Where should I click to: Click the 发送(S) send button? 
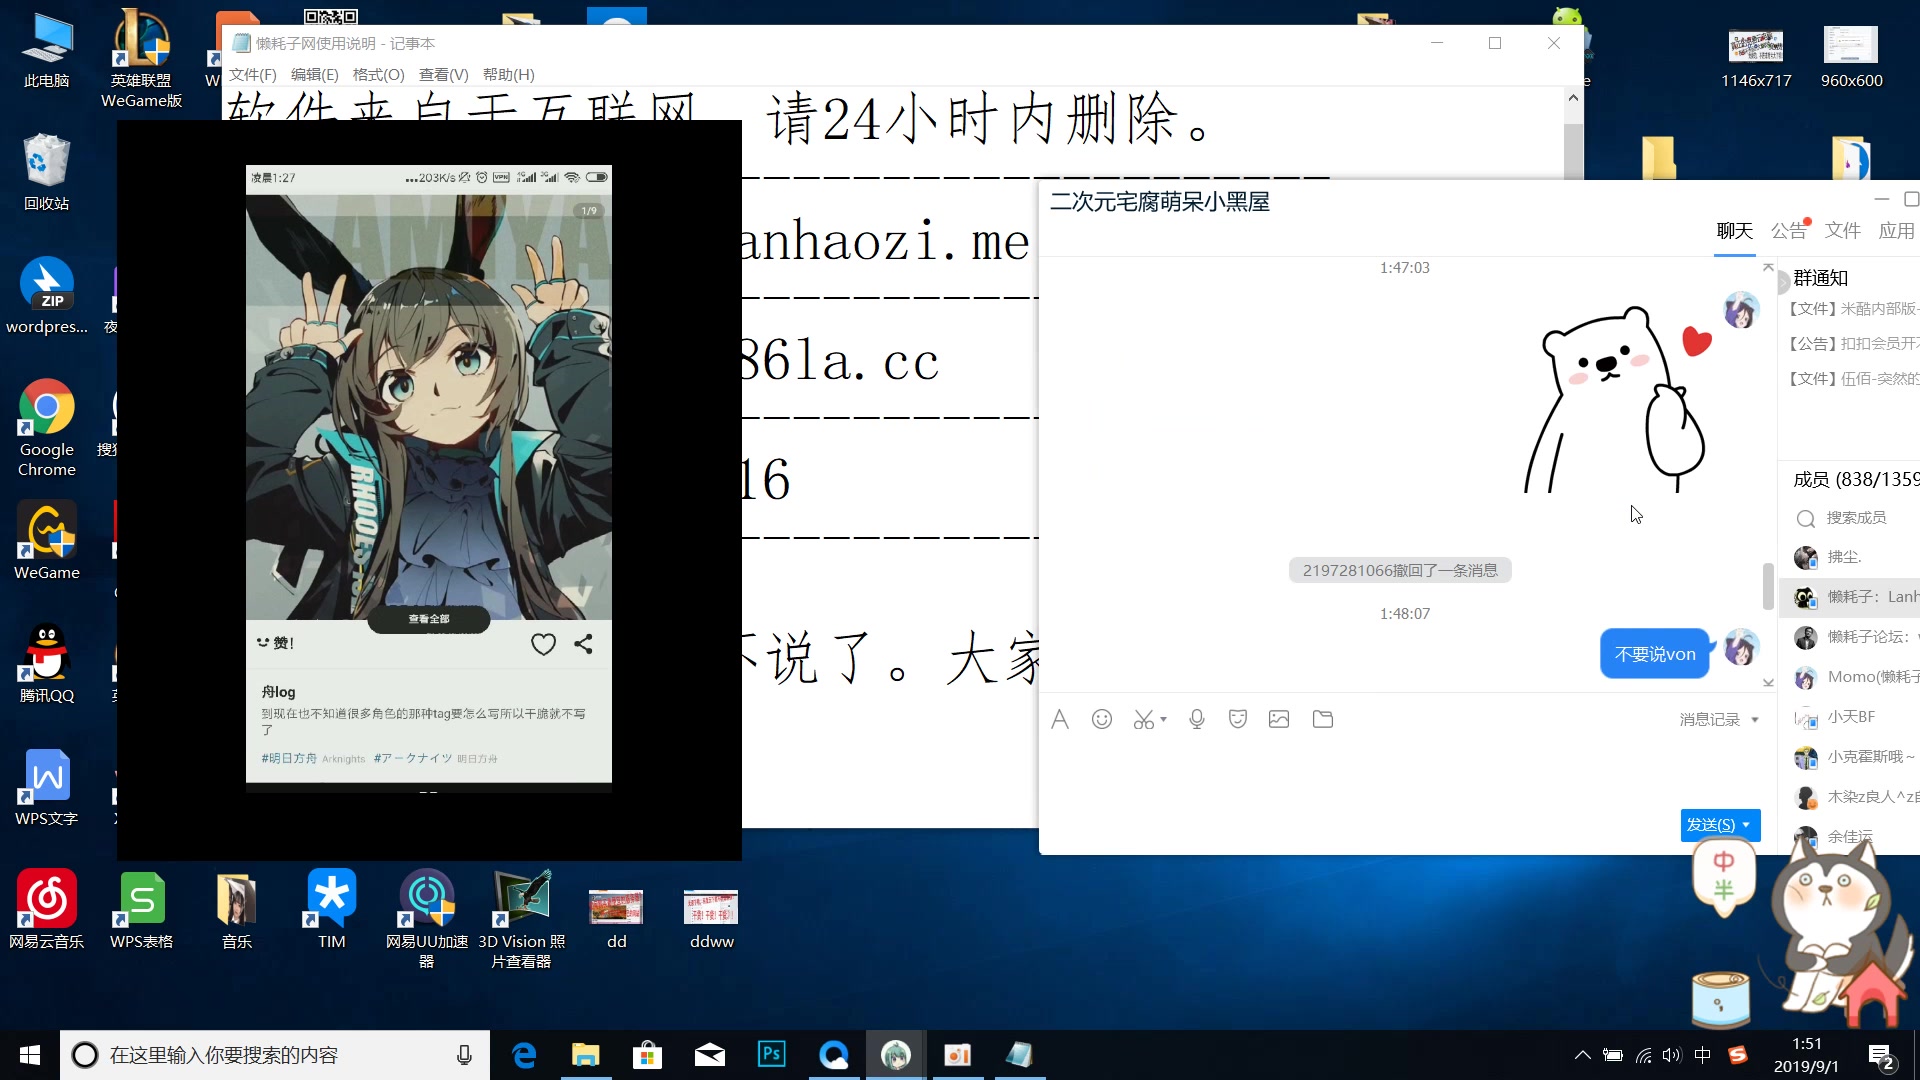pos(1710,825)
